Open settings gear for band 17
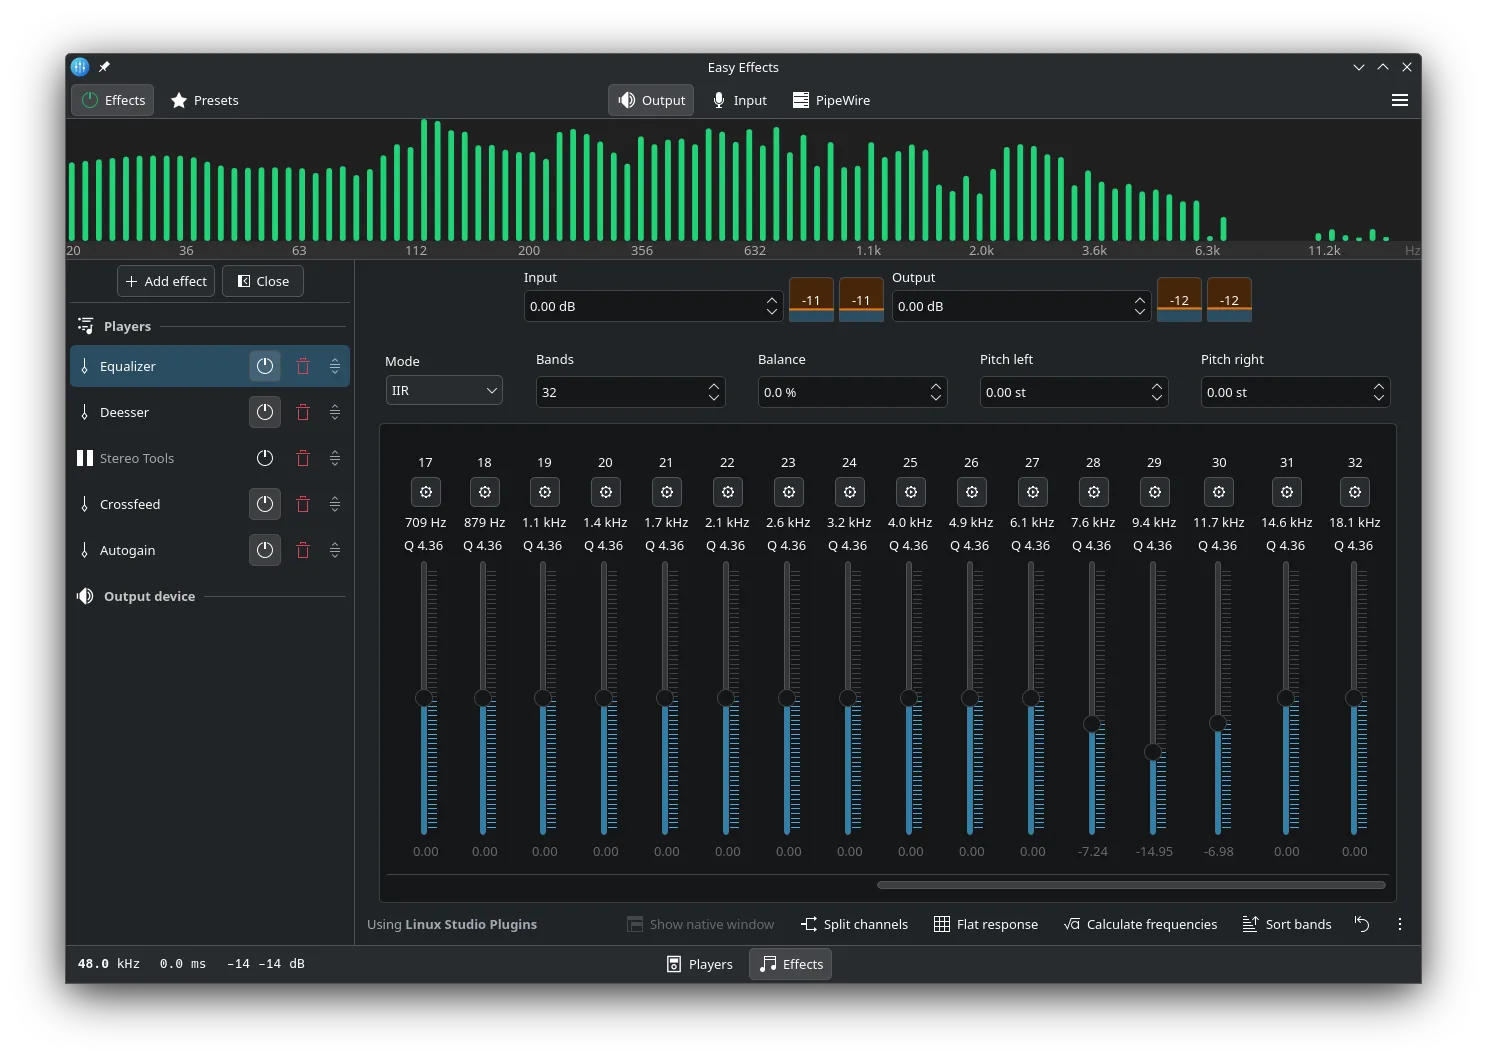 coord(426,492)
